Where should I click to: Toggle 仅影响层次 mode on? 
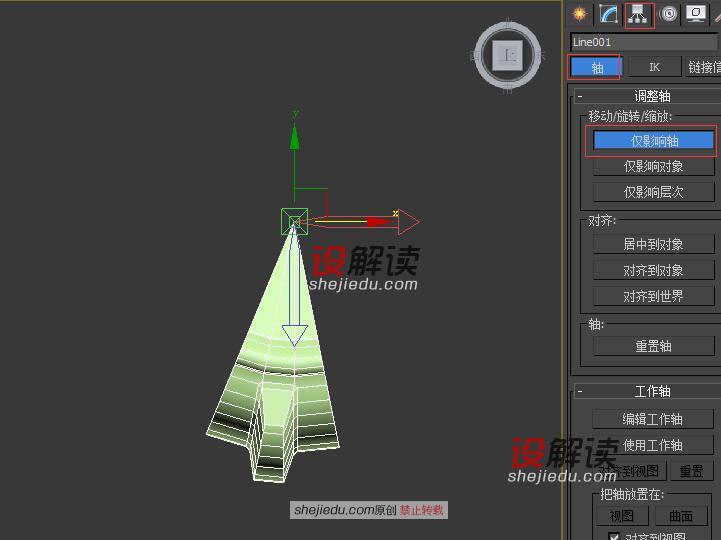[653, 192]
